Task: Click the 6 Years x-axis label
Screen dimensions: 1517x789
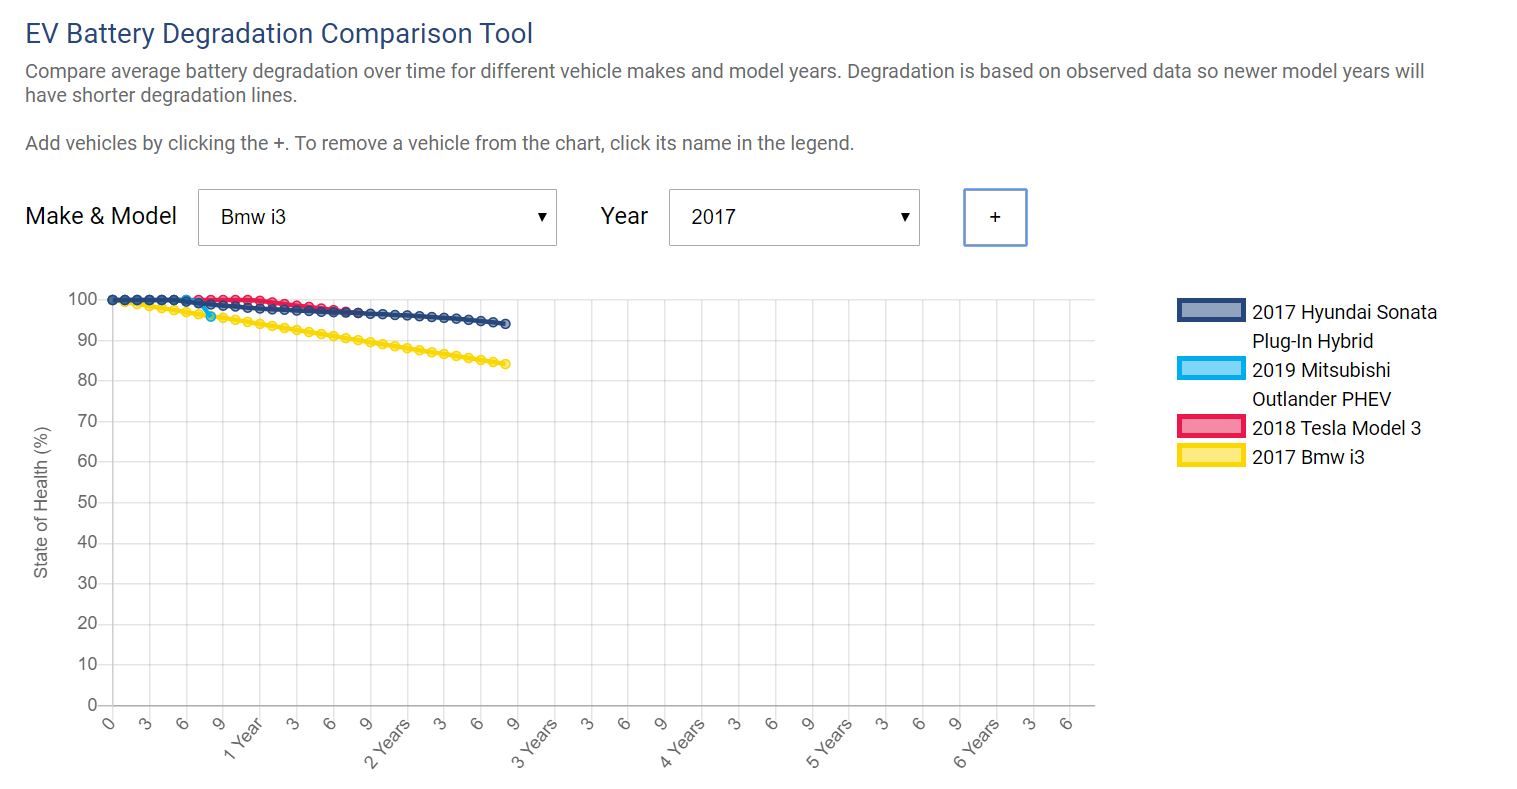Action: (976, 743)
